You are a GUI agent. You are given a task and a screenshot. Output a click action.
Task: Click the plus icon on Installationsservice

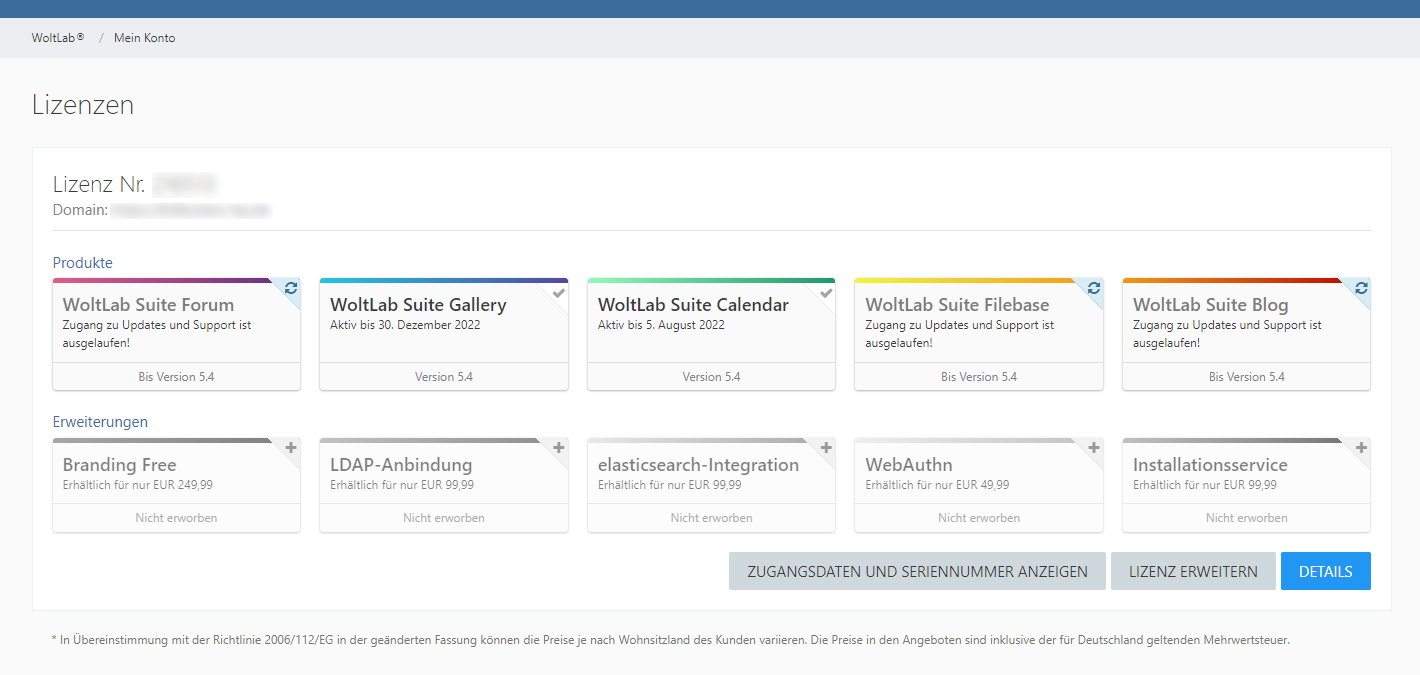[x=1360, y=448]
